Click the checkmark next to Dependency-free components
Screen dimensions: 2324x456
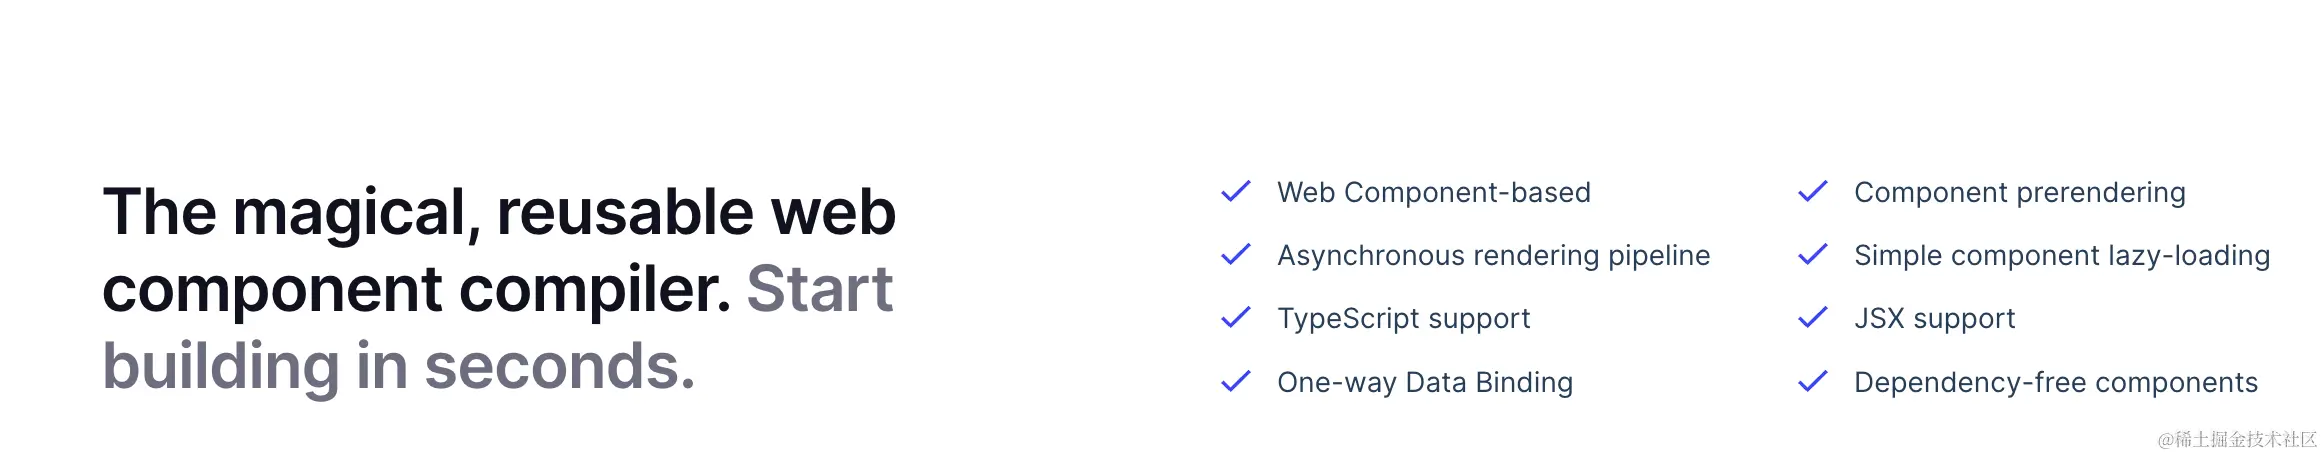tap(1813, 381)
